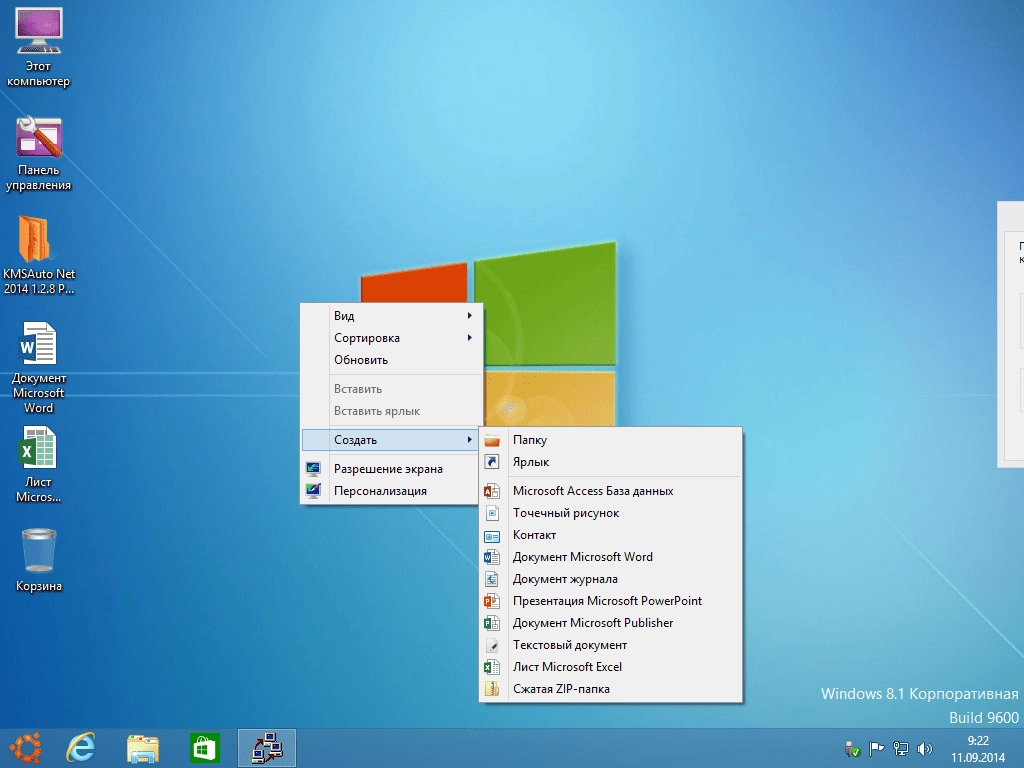This screenshot has height=768, width=1024.
Task: Select Создать in the context menu
Action: point(391,440)
